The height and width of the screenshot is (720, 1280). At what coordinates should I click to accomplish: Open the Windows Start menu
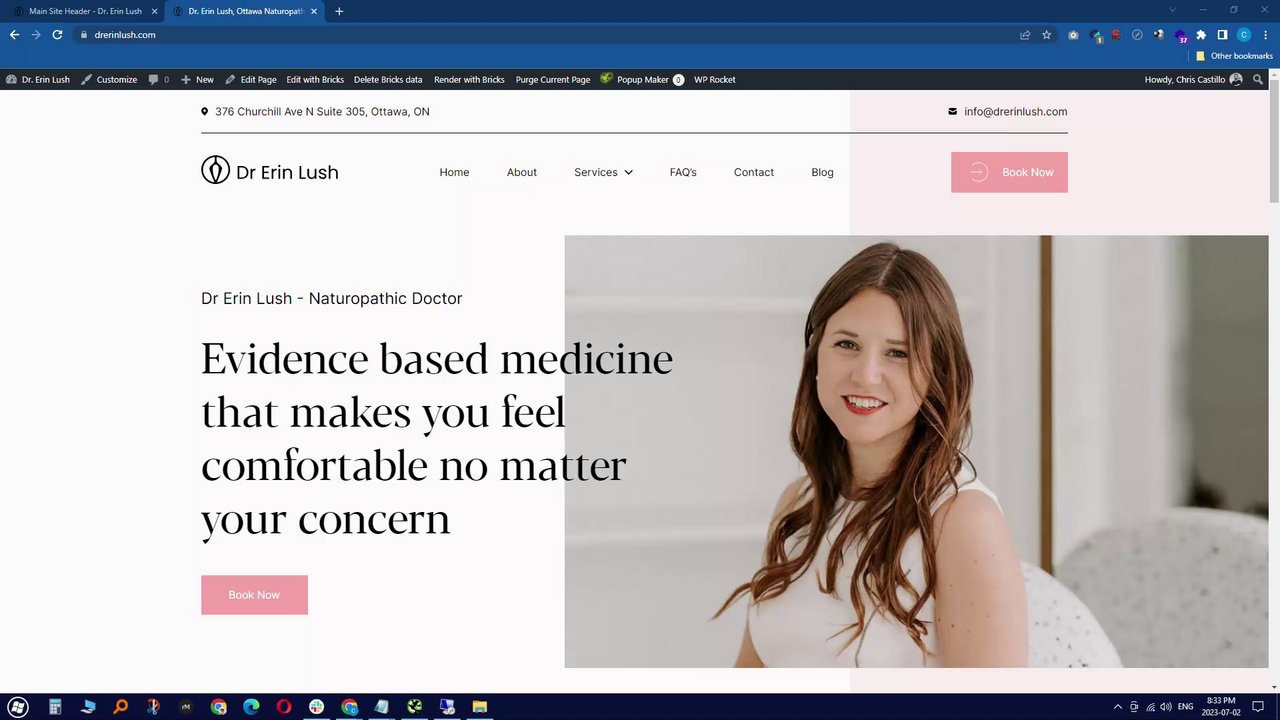(x=17, y=707)
